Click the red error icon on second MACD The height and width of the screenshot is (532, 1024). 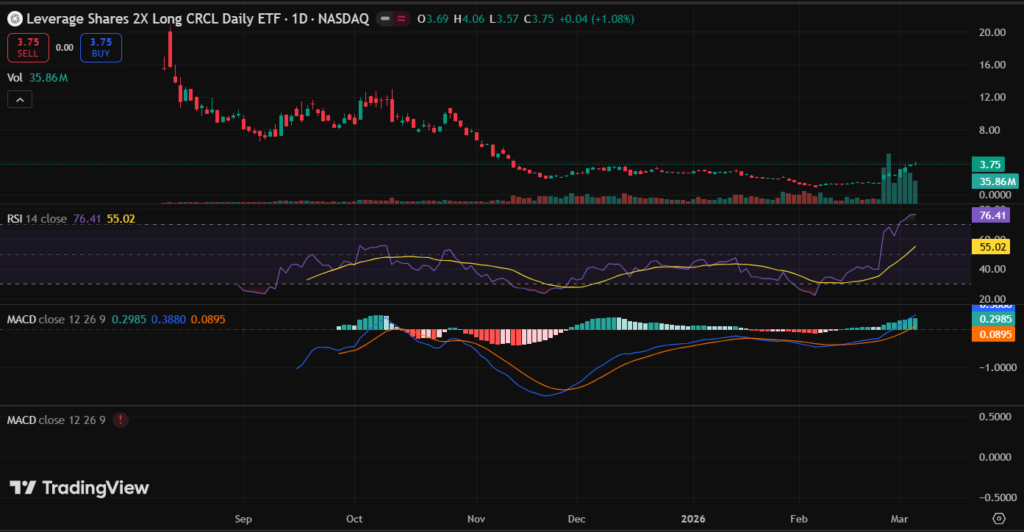coord(121,421)
